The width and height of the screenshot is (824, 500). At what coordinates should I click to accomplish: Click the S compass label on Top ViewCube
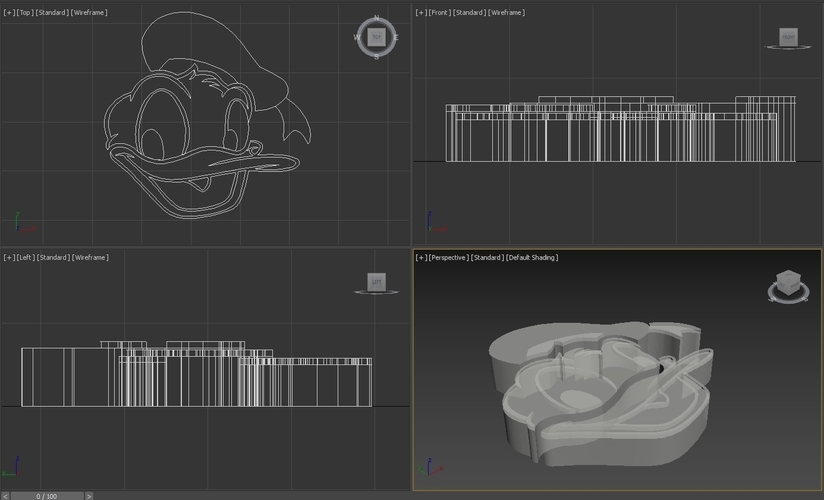(x=376, y=57)
